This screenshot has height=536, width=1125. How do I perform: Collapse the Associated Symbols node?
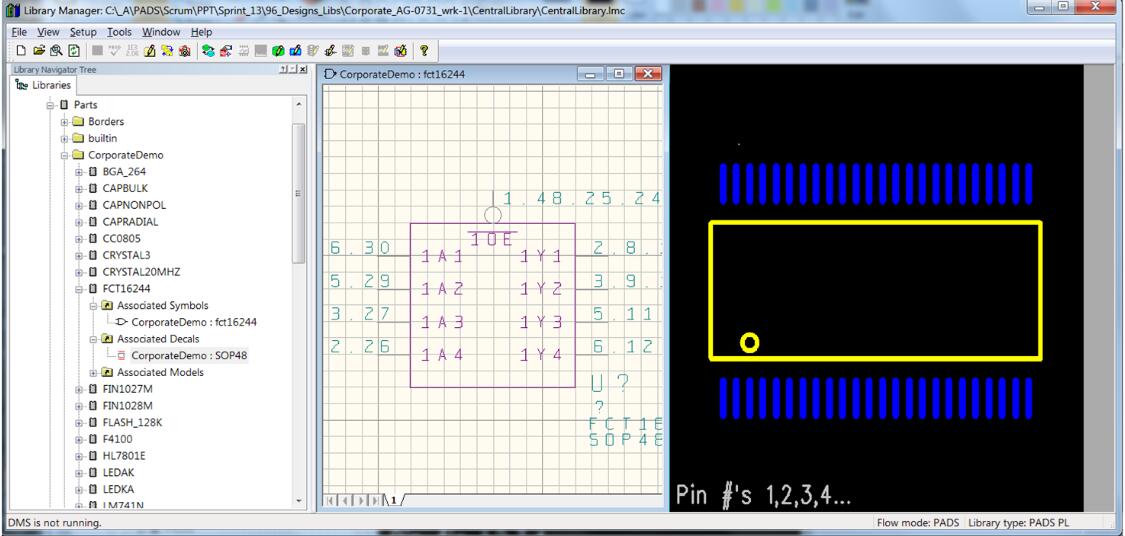click(93, 306)
